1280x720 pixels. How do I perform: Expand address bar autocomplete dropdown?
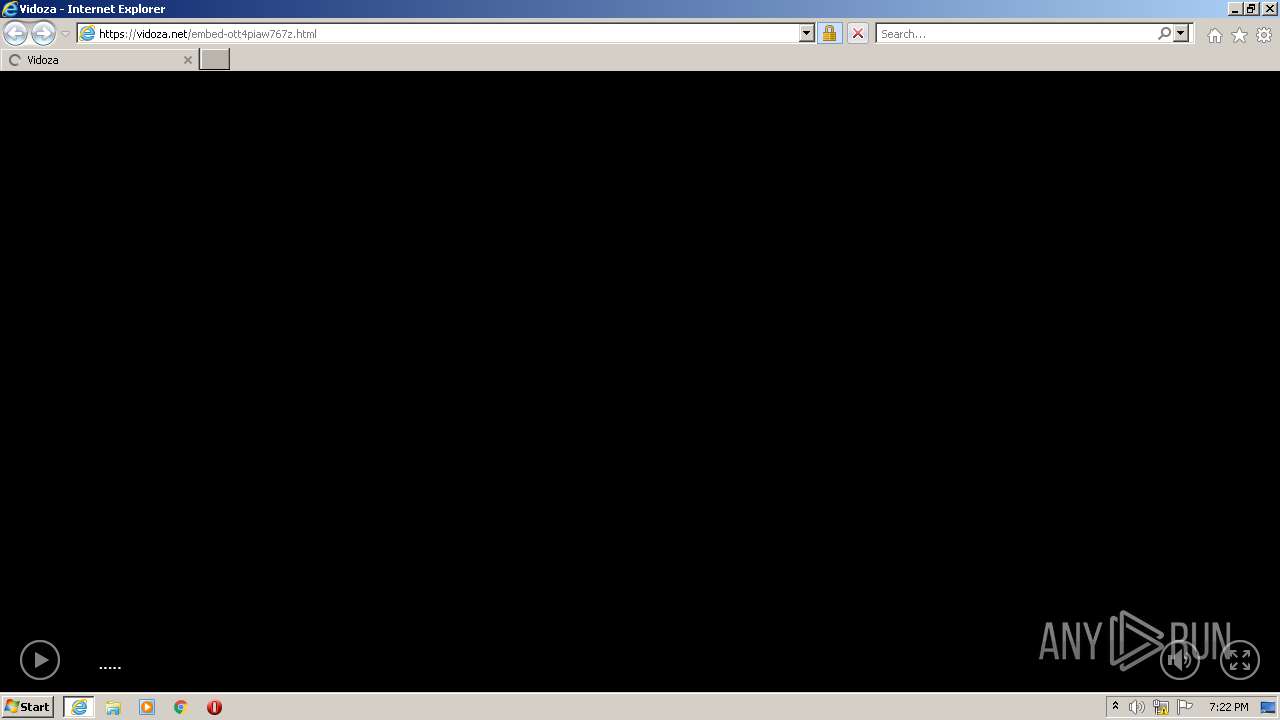coord(807,33)
